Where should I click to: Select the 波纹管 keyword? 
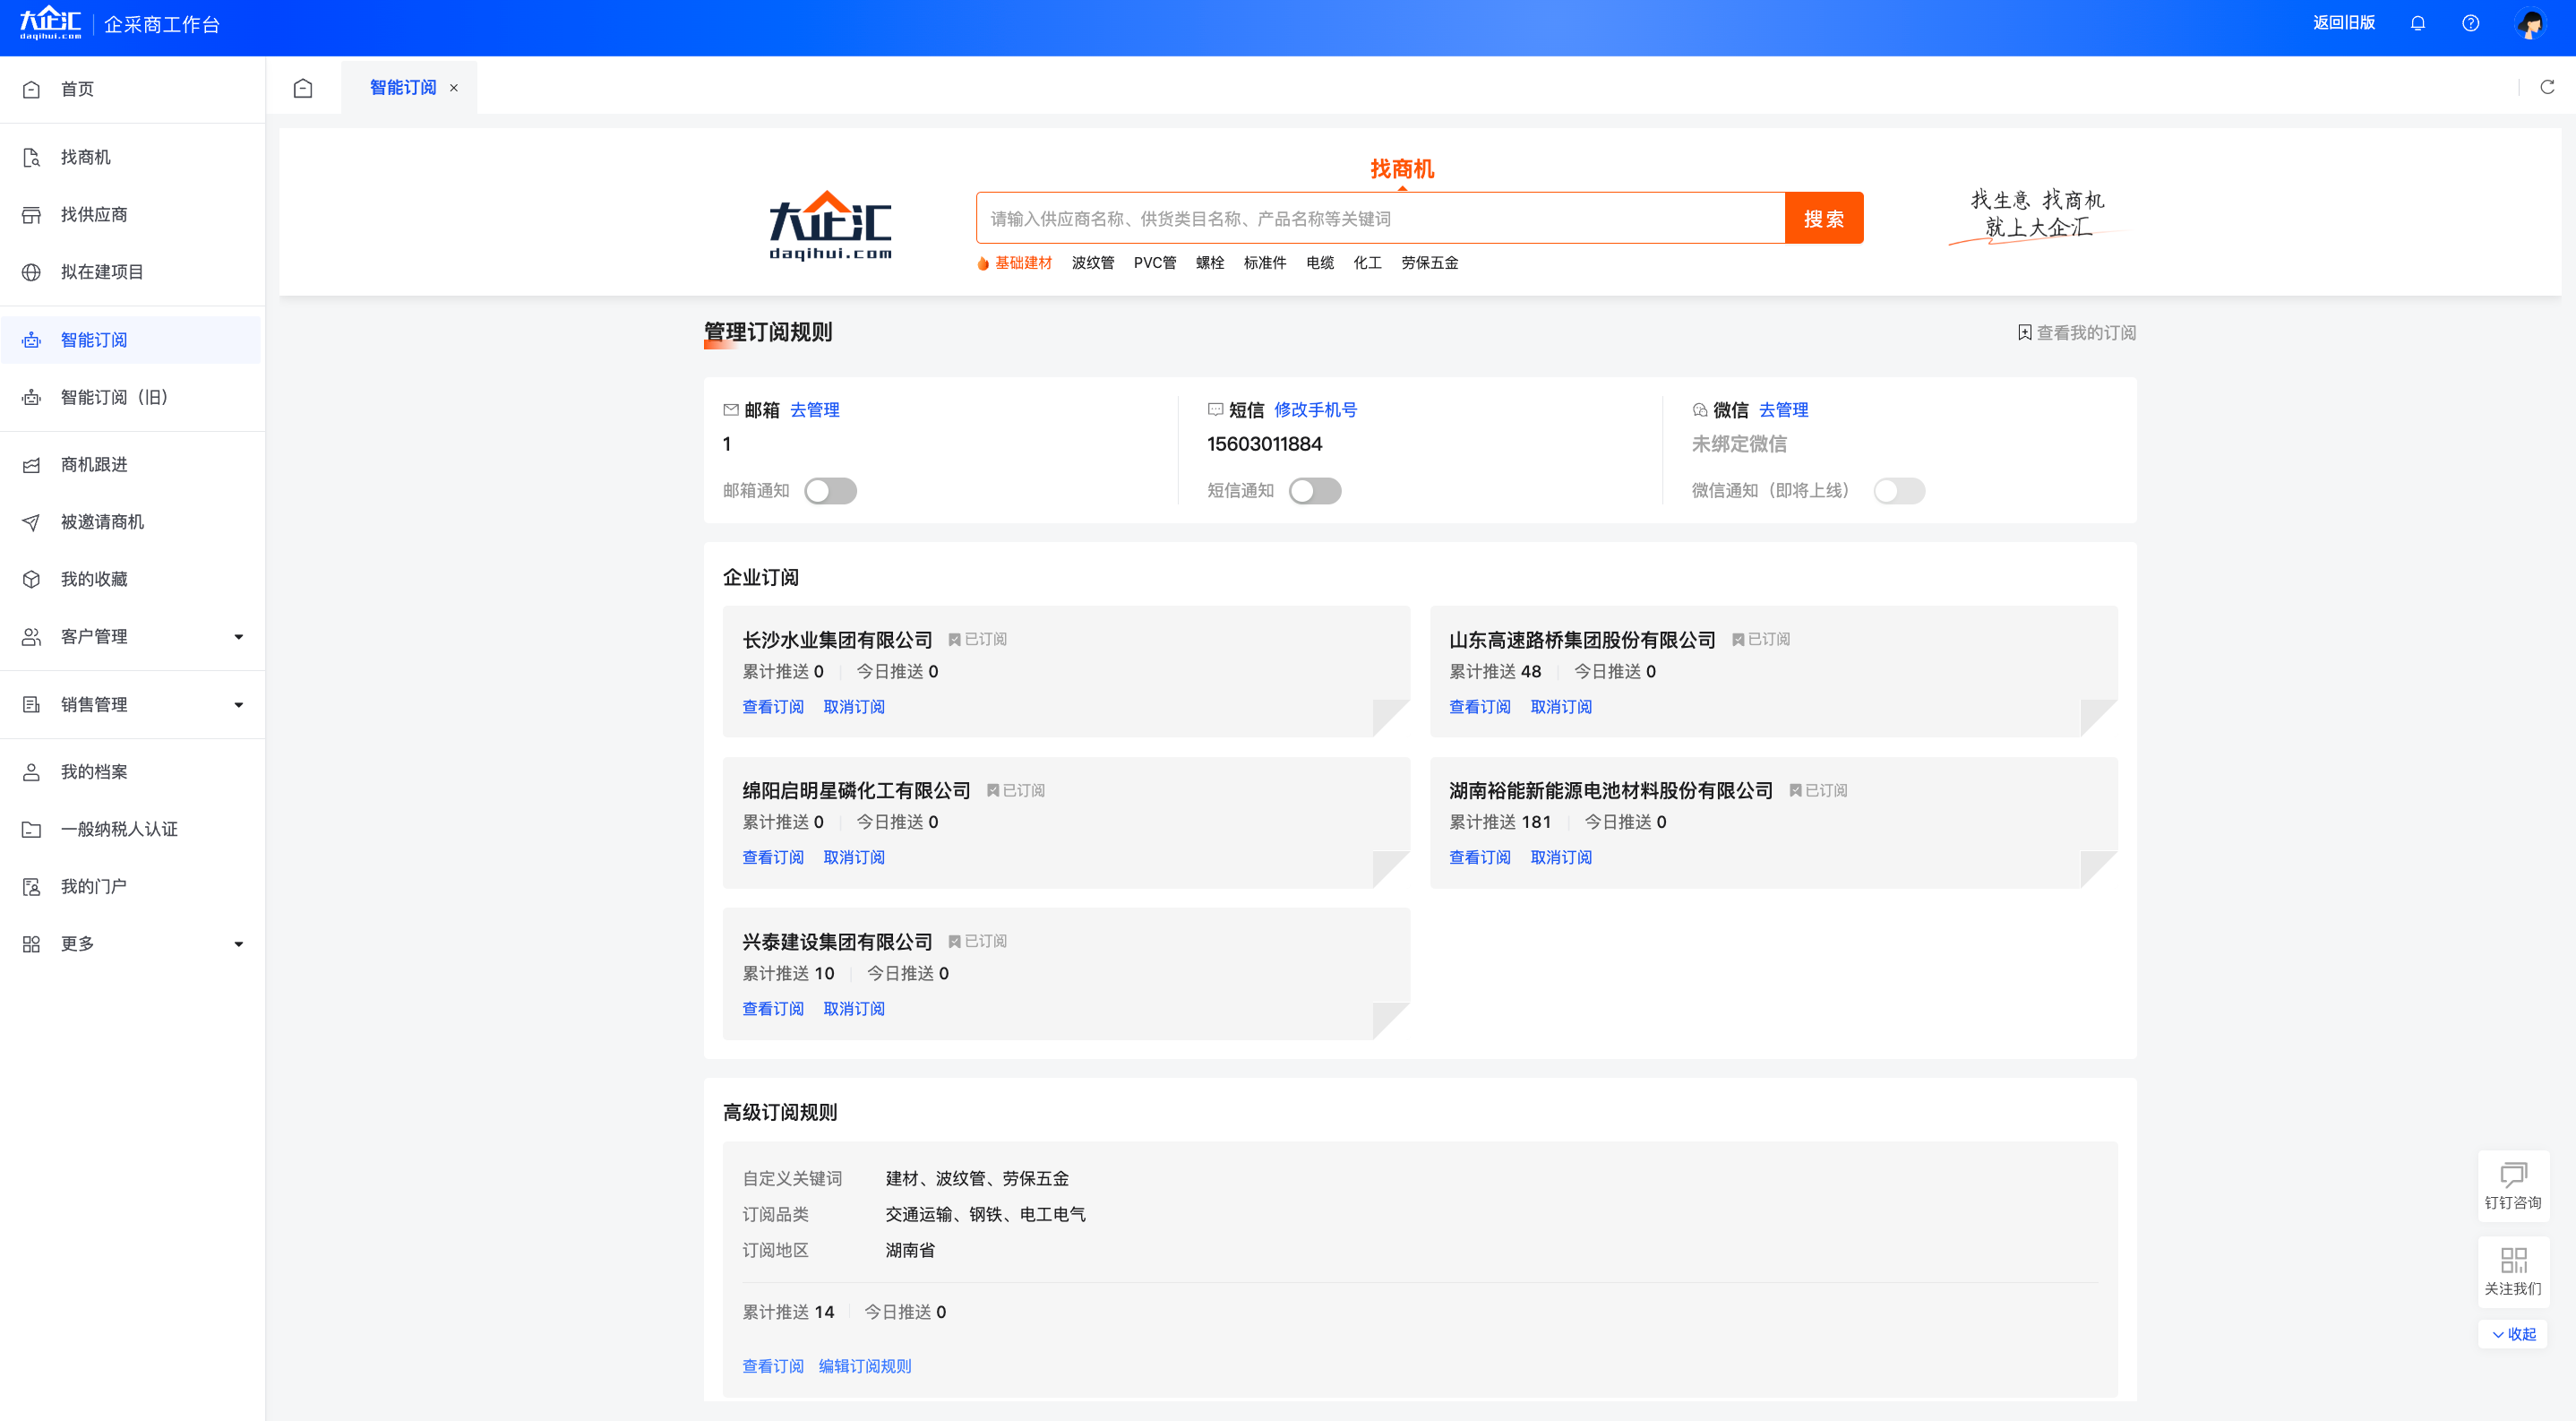1092,263
